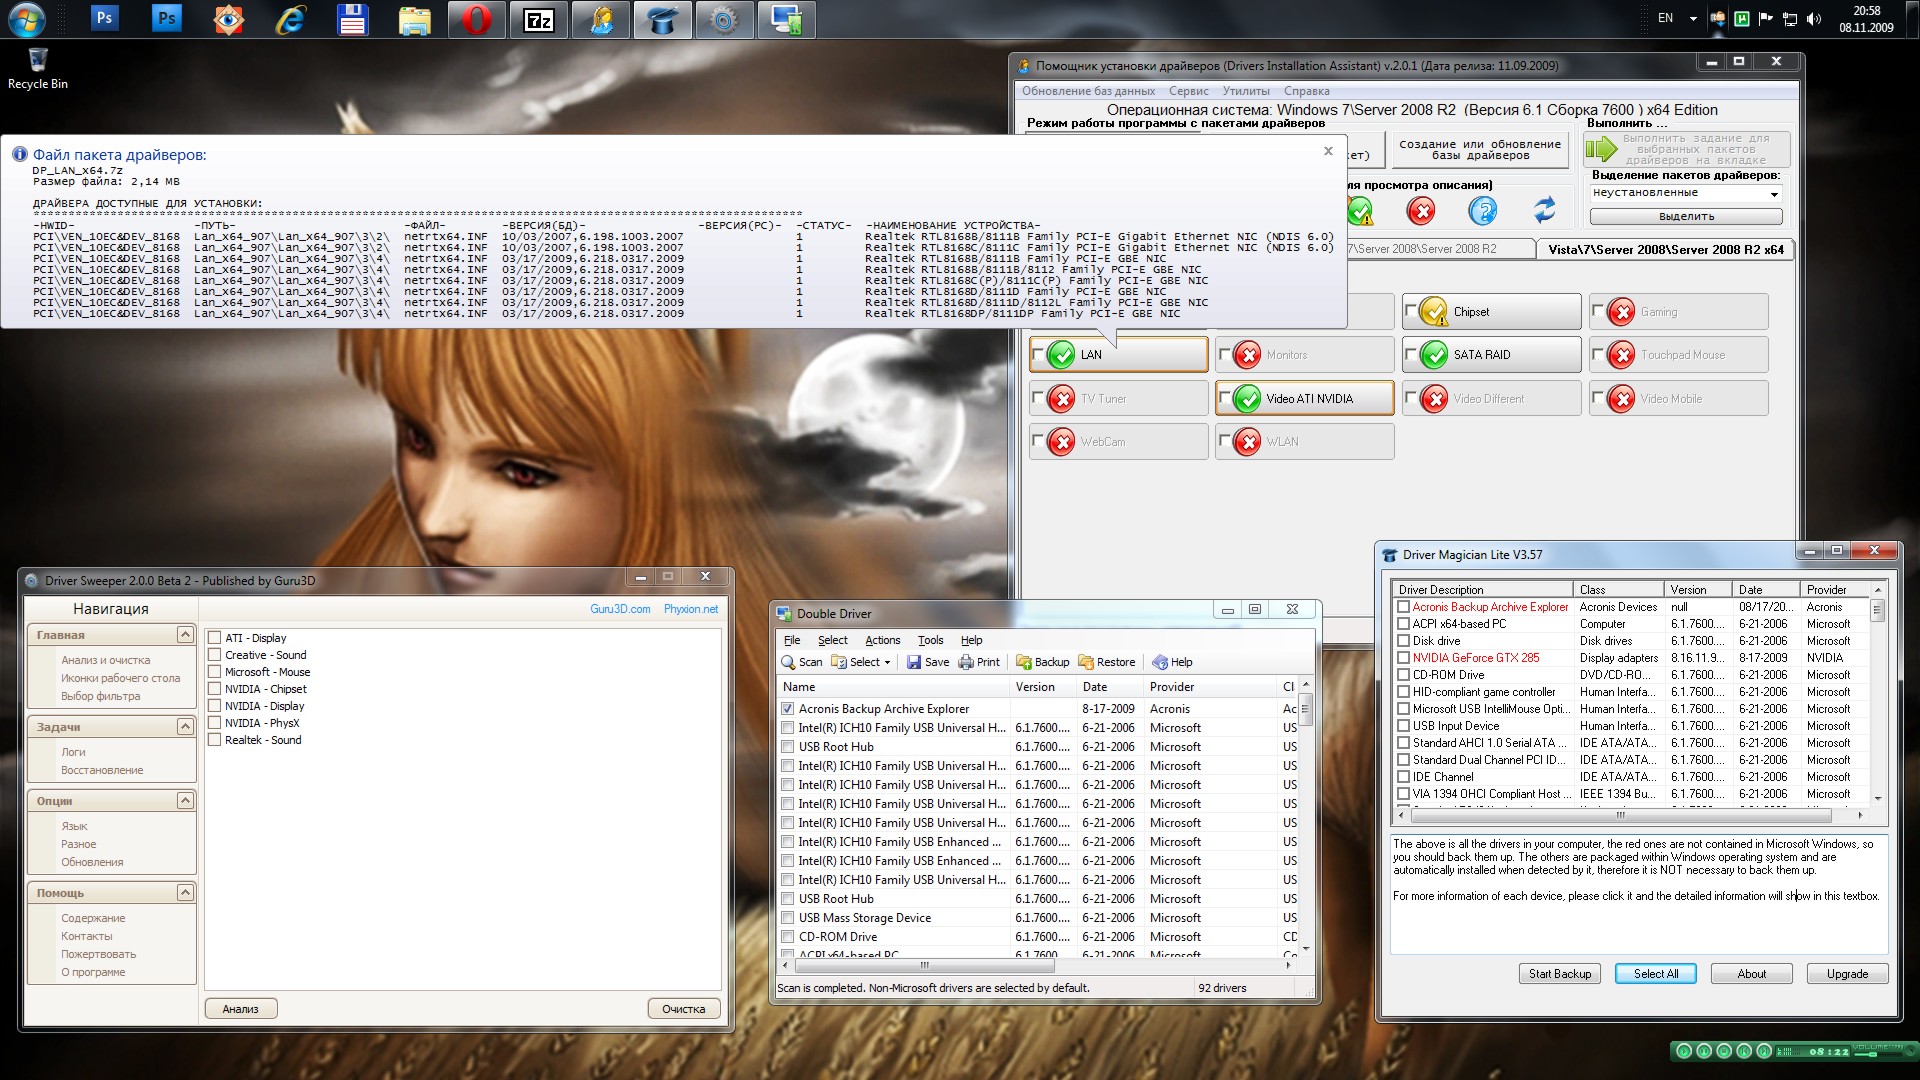
Task: Check the NVIDIA - Display checkbox in Driver Sweeper
Action: click(214, 706)
